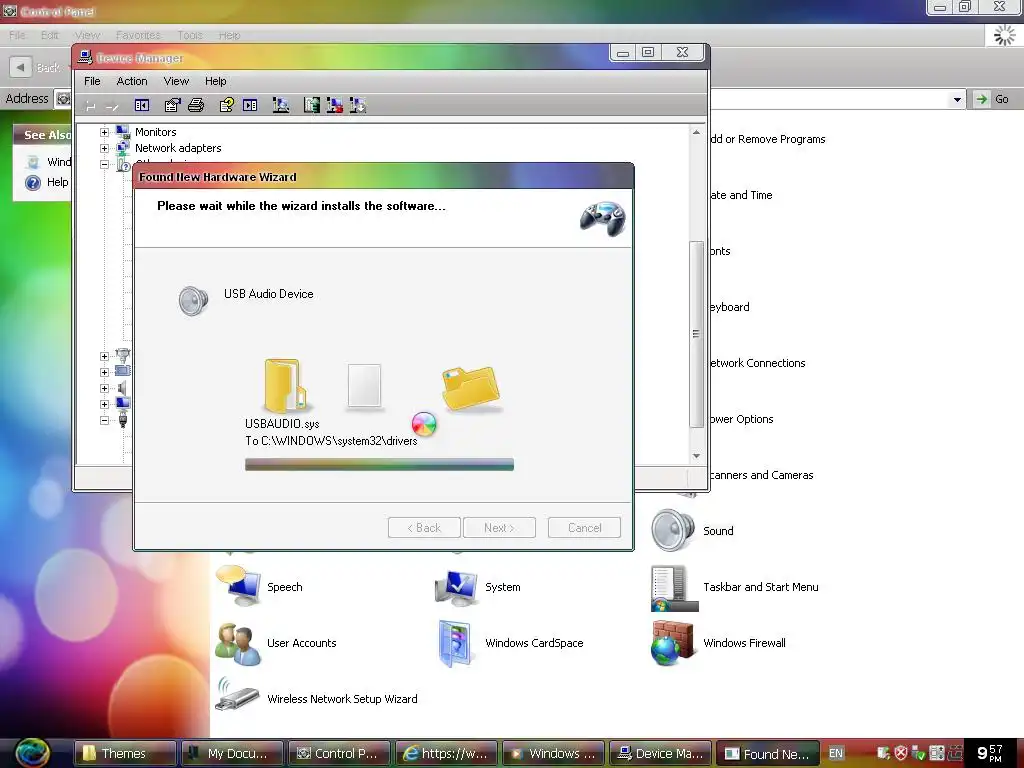The height and width of the screenshot is (768, 1024).
Task: Click the Show/Hide Action Pane toolbar icon
Action: [x=250, y=105]
